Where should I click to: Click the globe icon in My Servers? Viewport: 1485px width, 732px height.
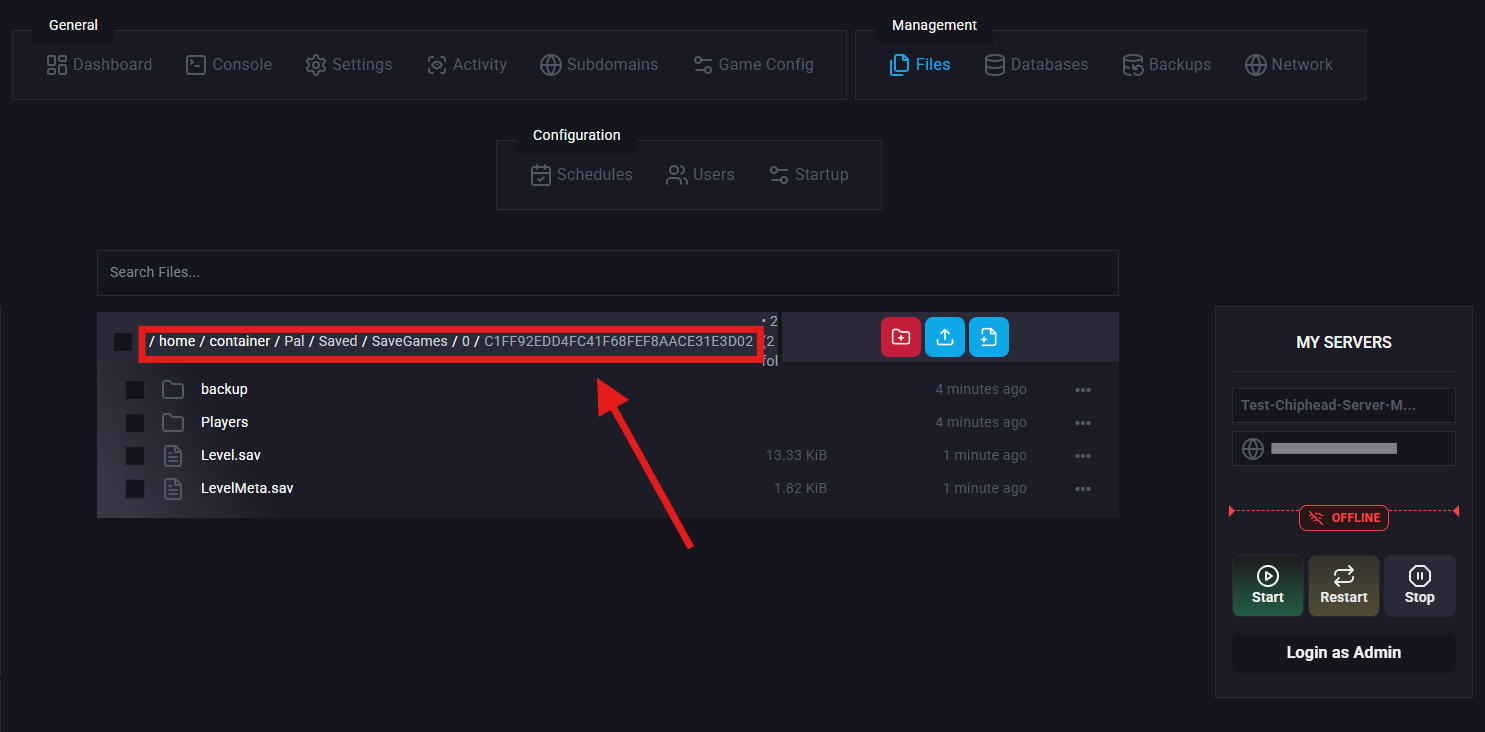pyautogui.click(x=1253, y=449)
